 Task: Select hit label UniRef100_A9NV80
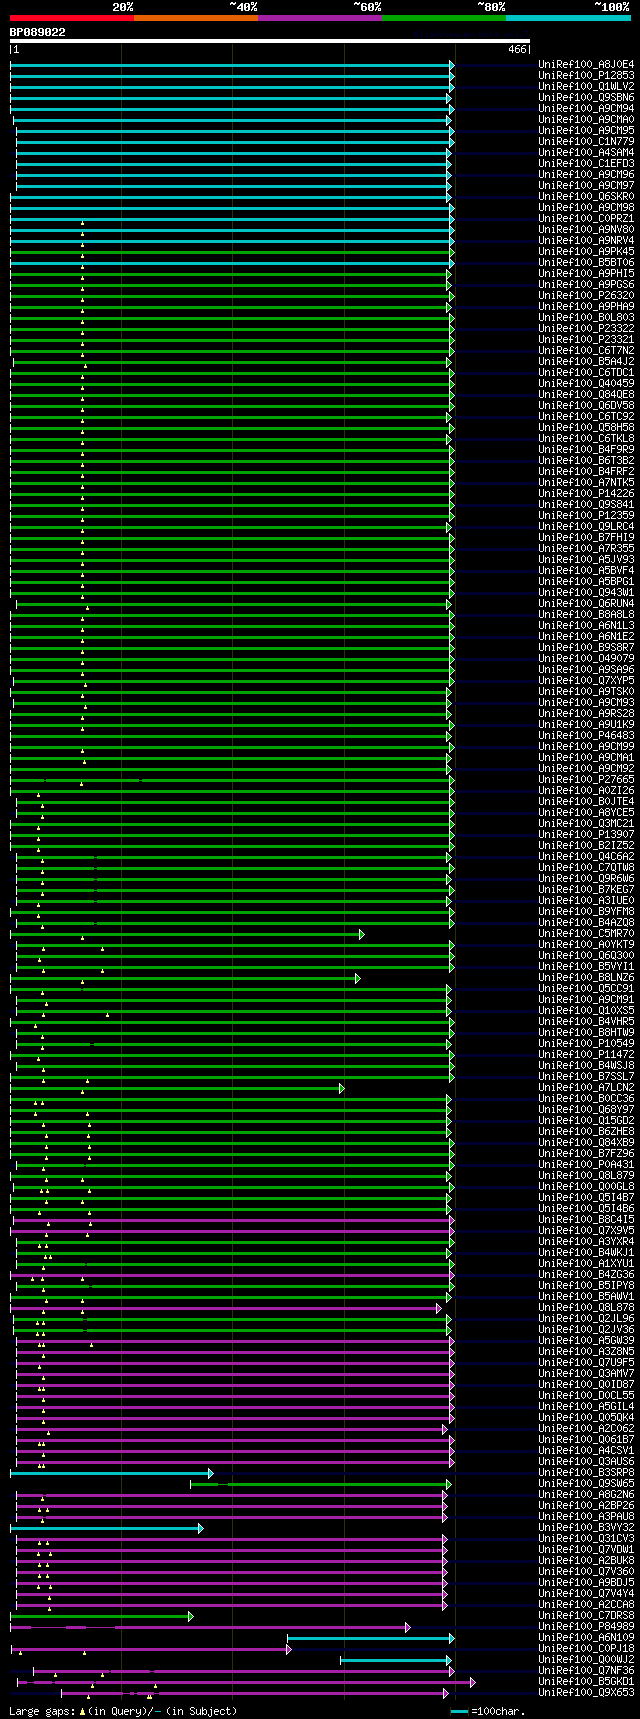click(x=586, y=229)
